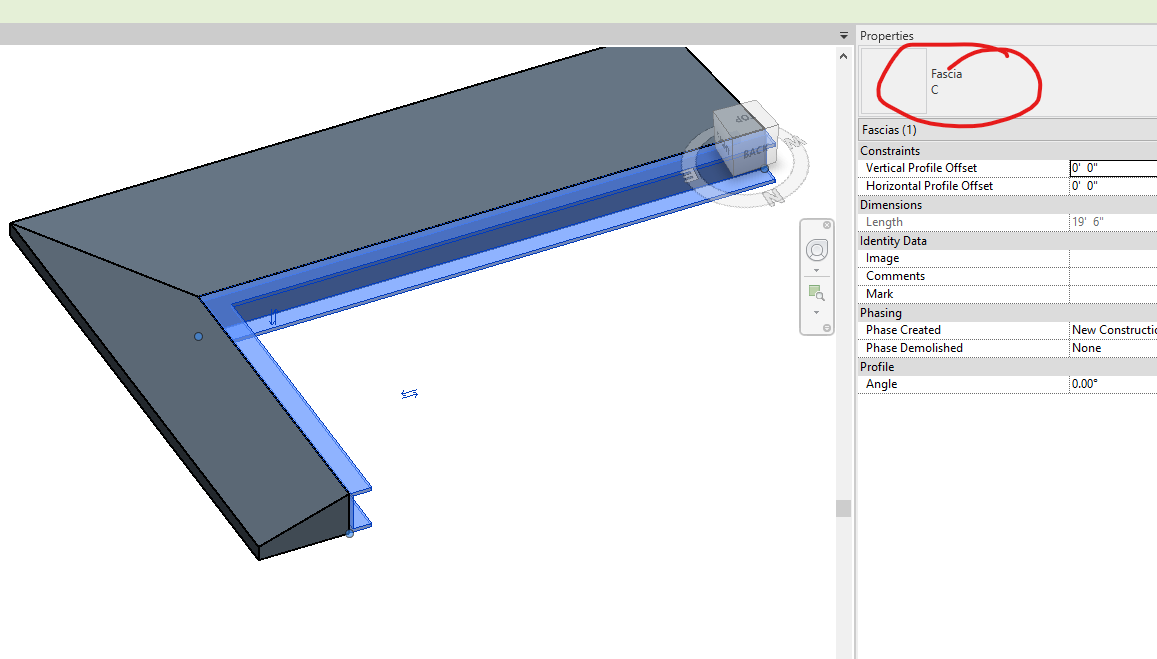Click the Length value 19' 6"
Image resolution: width=1157 pixels, height=659 pixels.
(x=1113, y=222)
